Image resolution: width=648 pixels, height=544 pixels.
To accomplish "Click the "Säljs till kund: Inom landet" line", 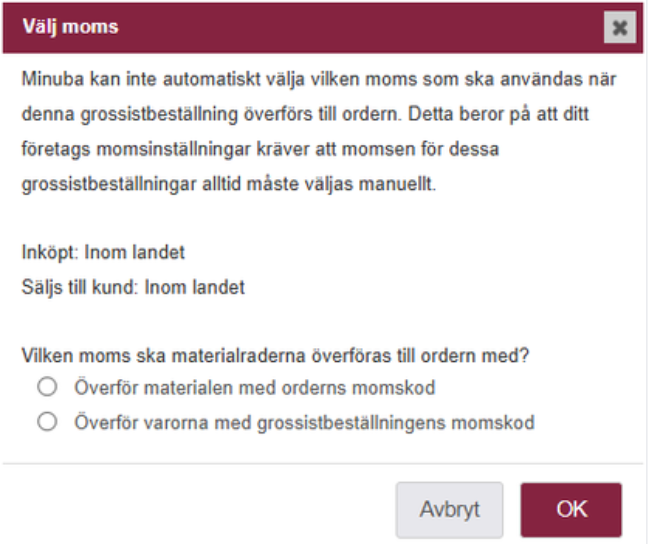I will [x=133, y=288].
